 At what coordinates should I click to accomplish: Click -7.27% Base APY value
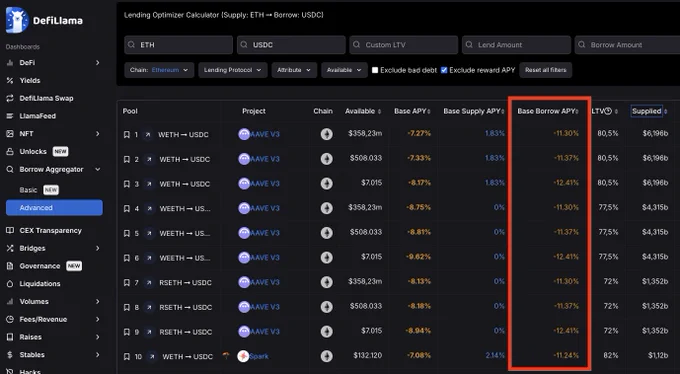click(419, 133)
